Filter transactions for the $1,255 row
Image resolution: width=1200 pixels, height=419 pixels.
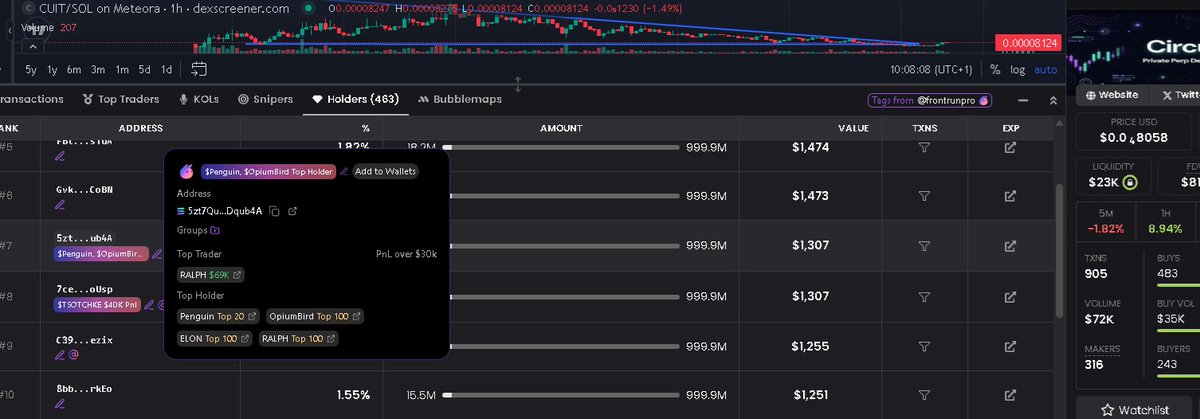[923, 346]
